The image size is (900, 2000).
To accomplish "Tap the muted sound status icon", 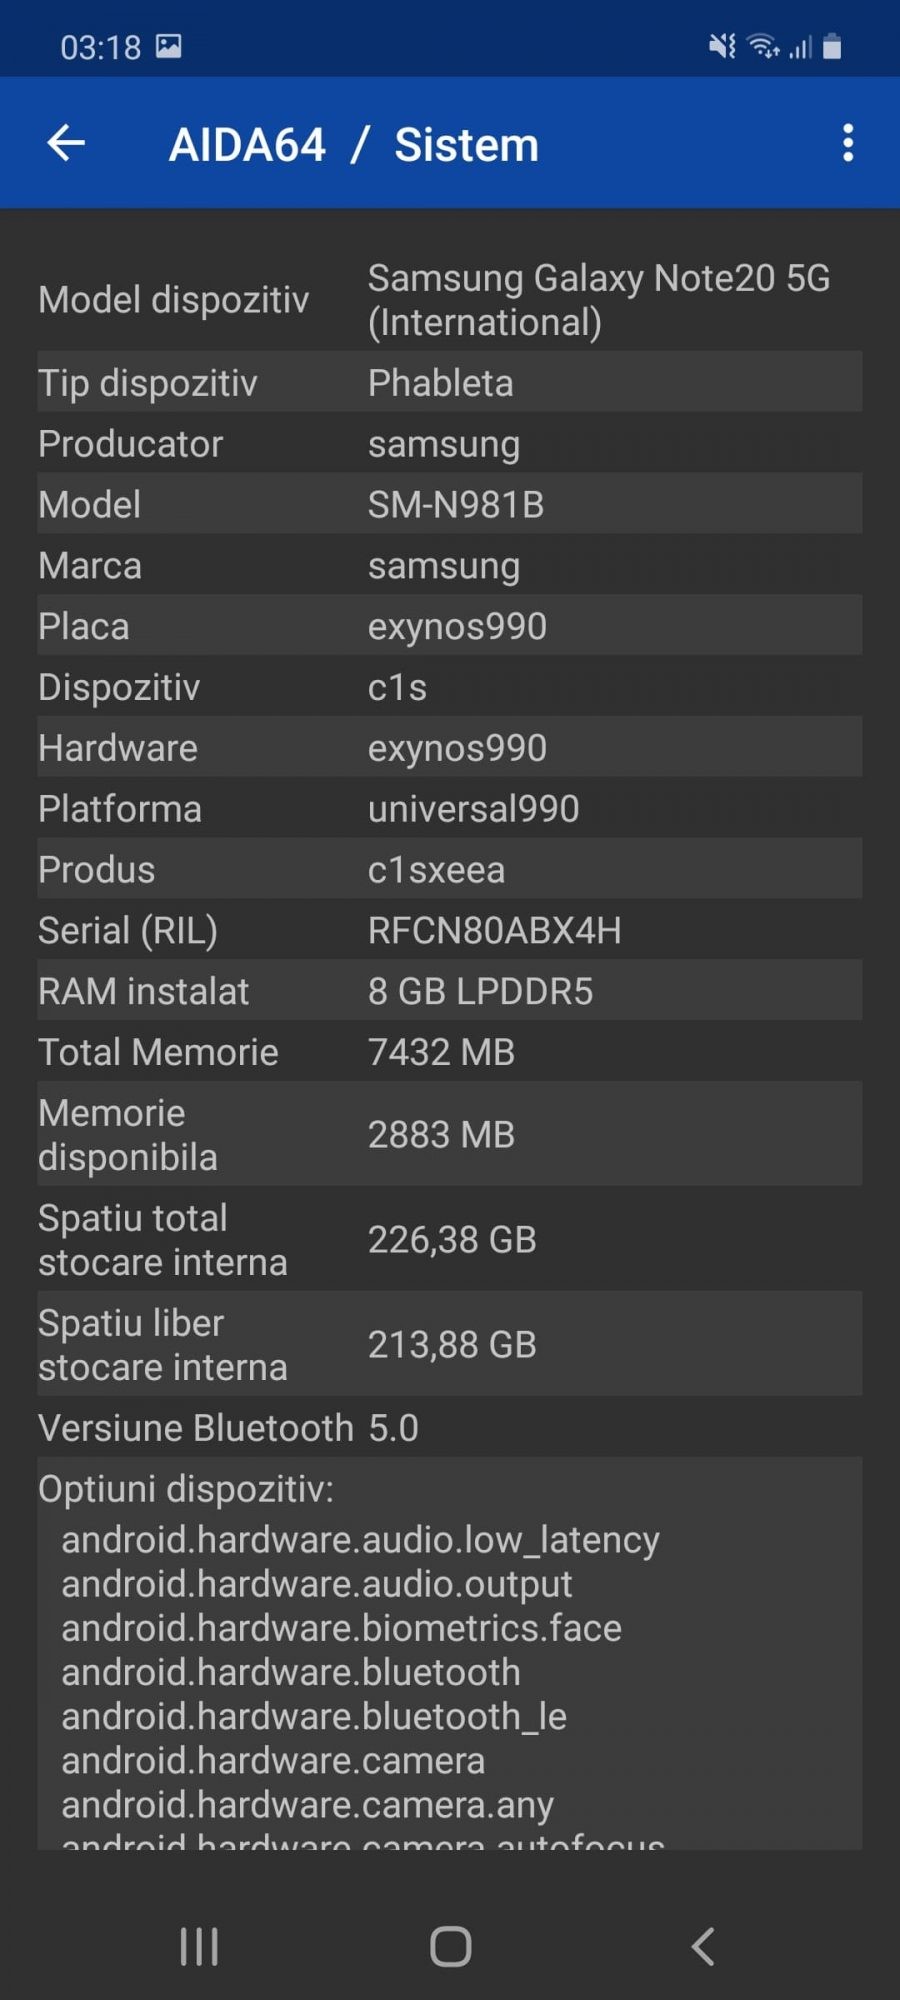I will coord(722,46).
